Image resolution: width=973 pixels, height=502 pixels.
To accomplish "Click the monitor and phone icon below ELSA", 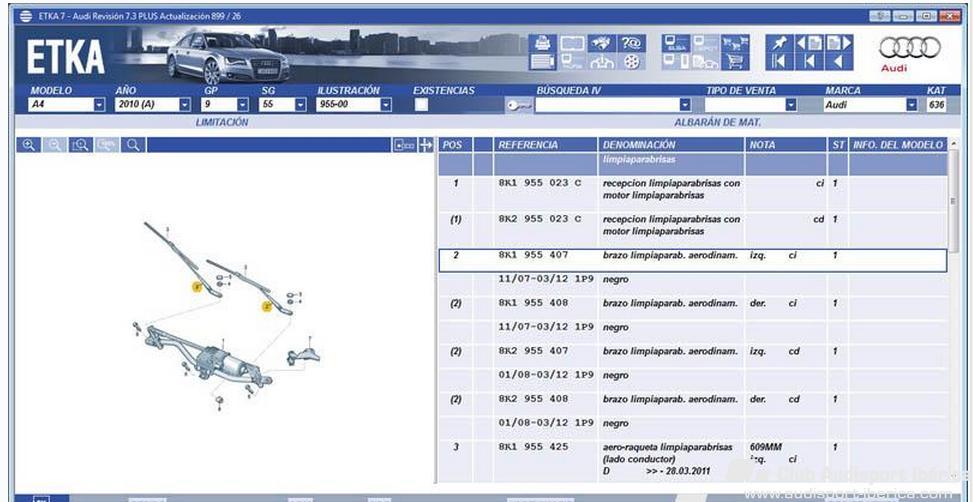I will (x=676, y=61).
